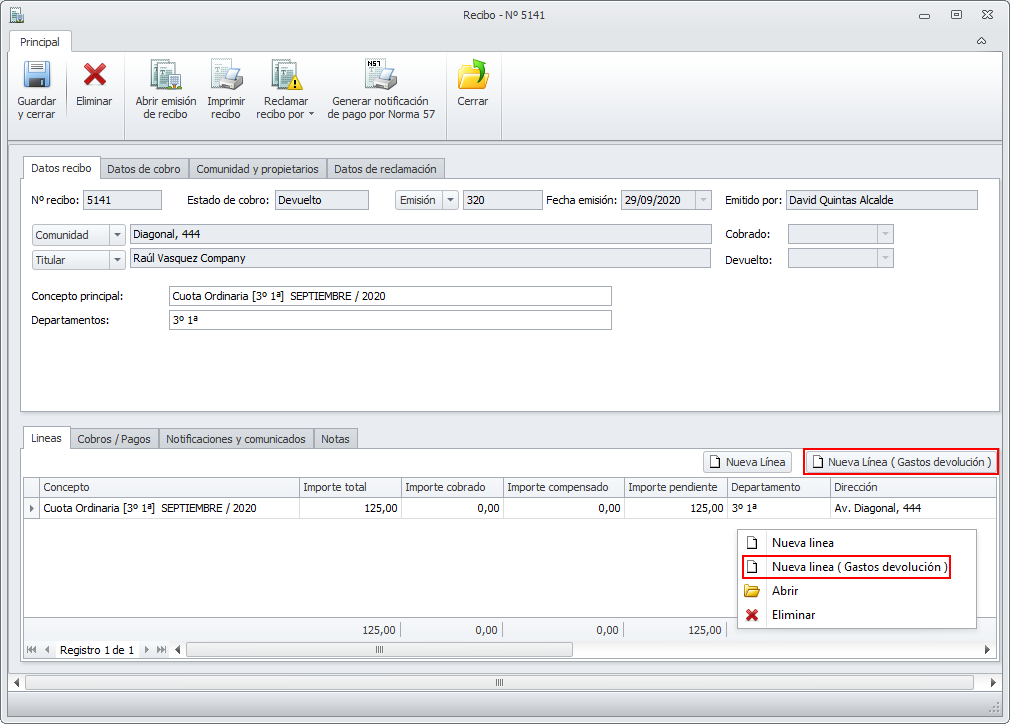
Task: Select the Cuota Ordinaria concept cell
Action: [x=169, y=508]
